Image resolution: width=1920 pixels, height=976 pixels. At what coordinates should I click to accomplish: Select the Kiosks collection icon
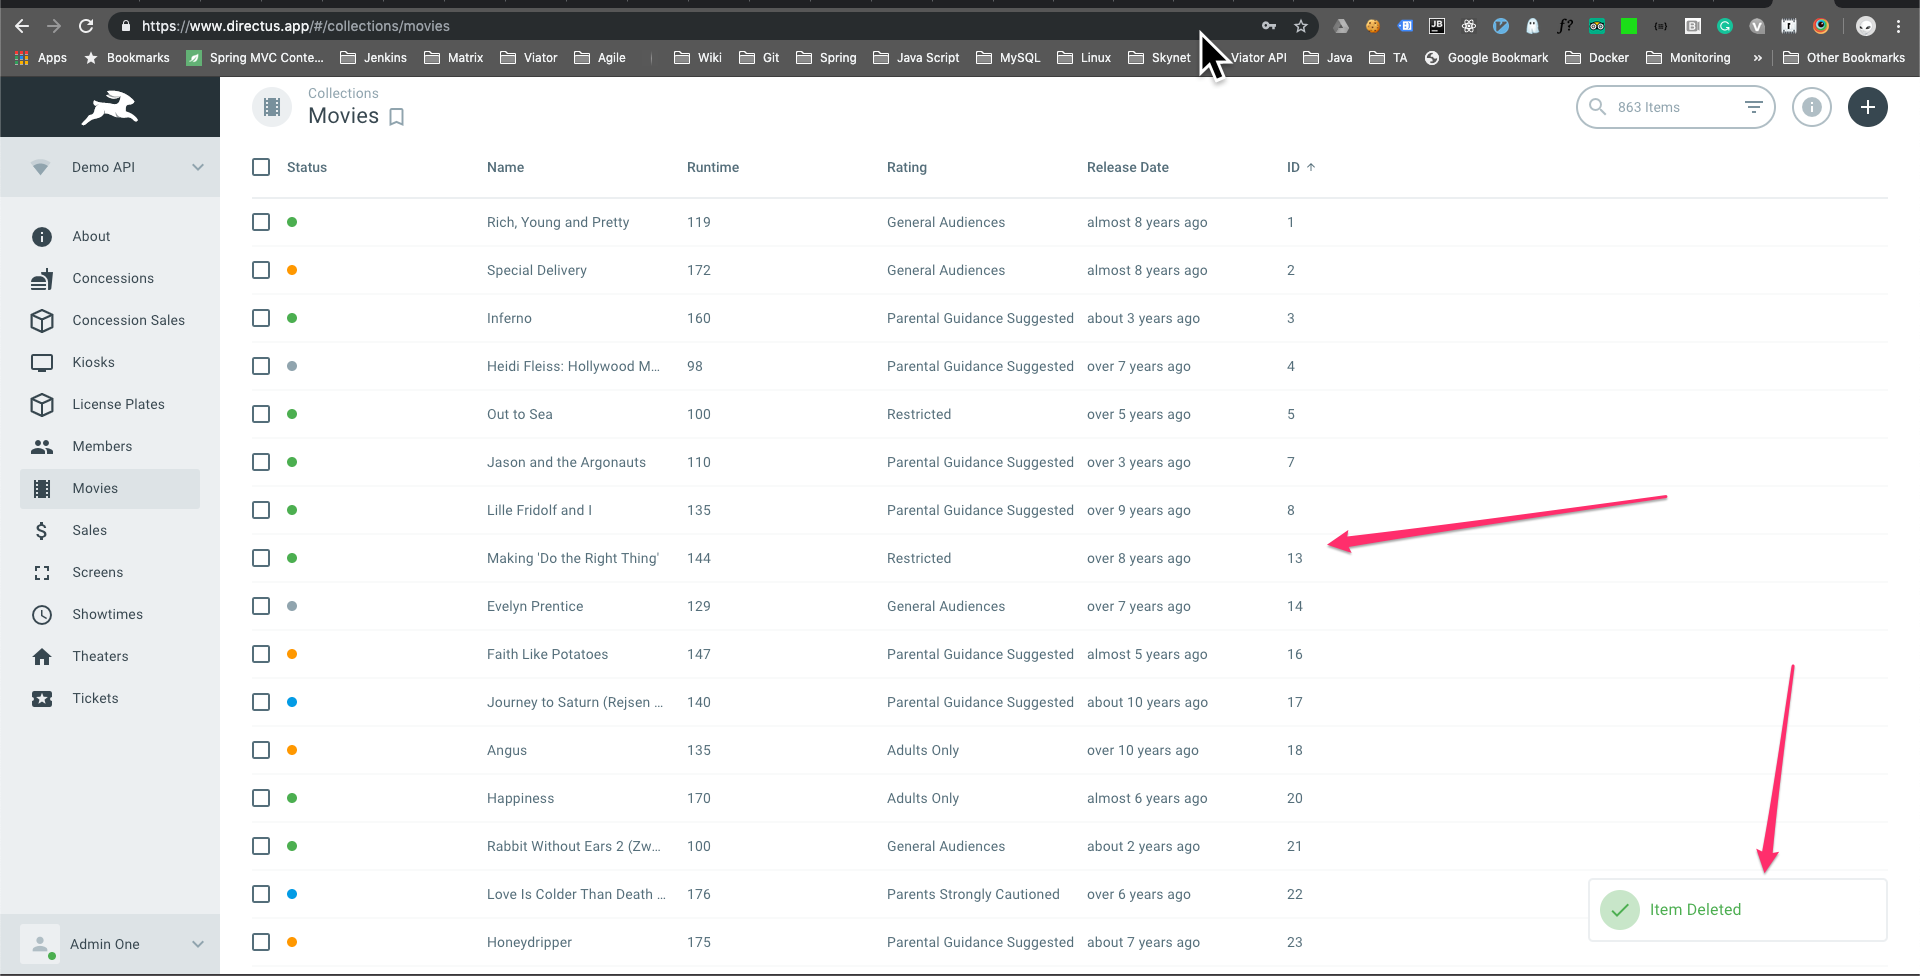pos(41,362)
